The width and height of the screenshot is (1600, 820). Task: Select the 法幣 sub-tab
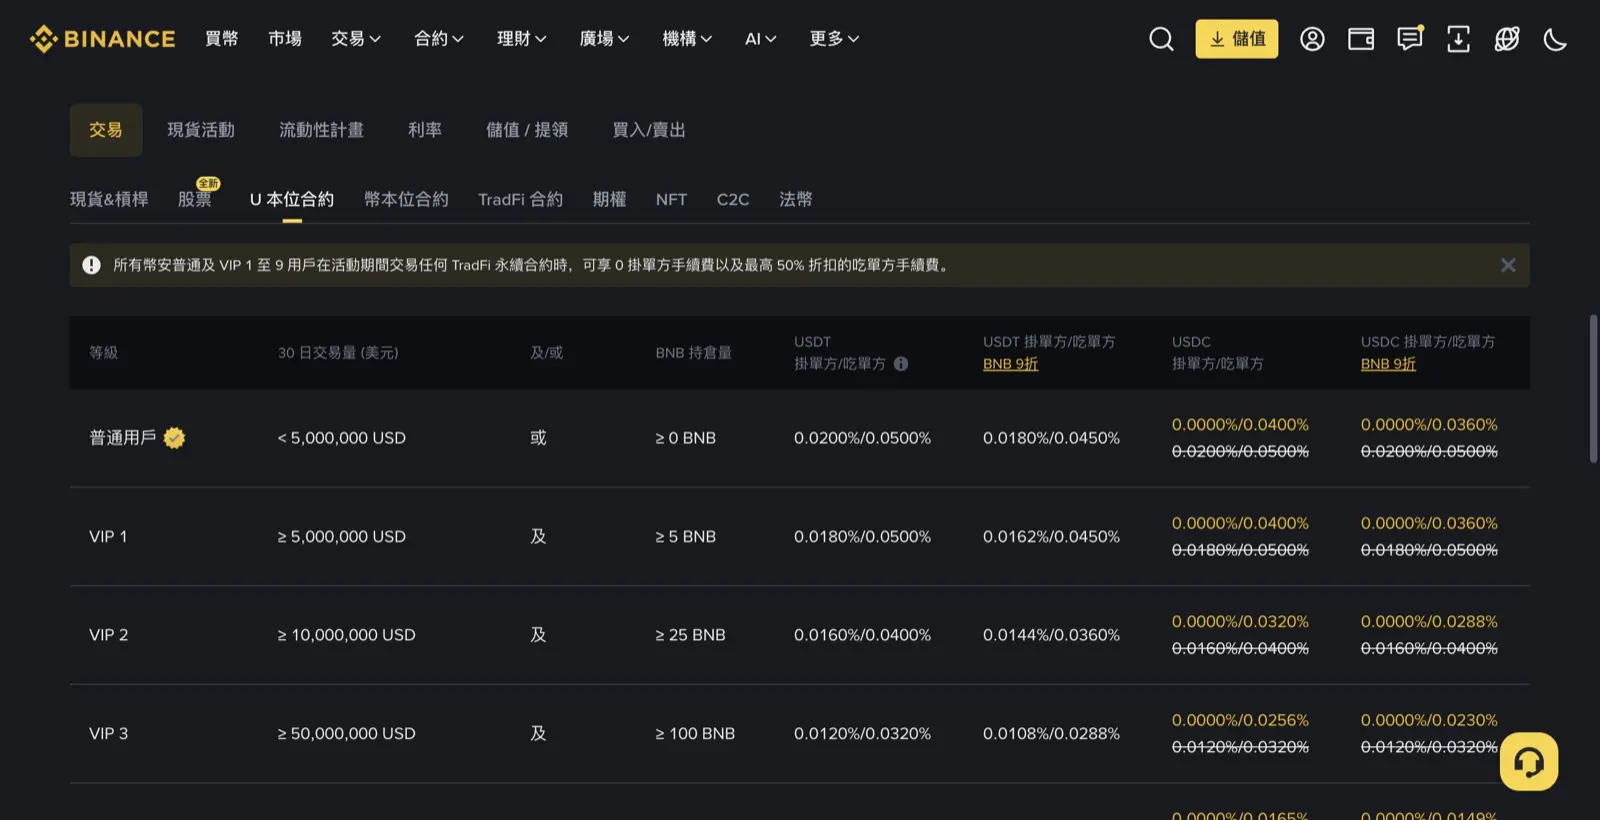click(x=796, y=199)
